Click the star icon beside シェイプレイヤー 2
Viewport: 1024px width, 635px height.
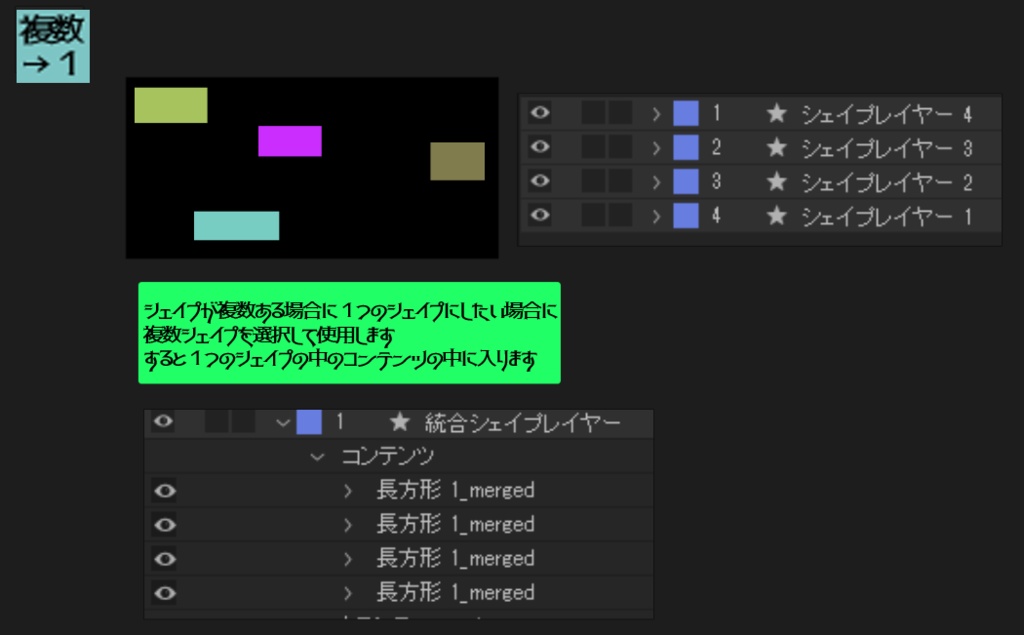778,181
